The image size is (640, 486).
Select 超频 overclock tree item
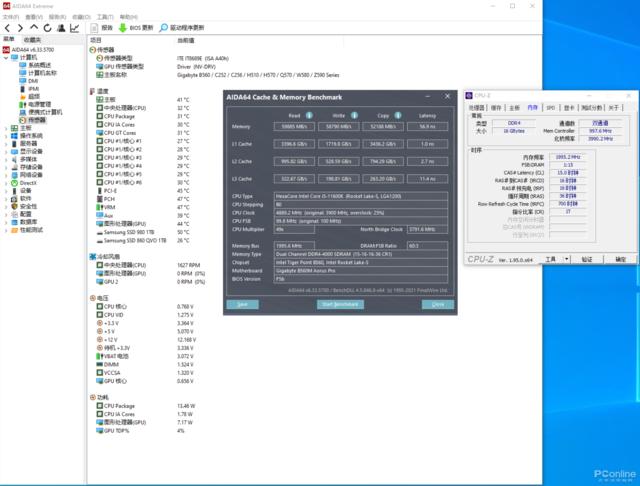coord(30,96)
